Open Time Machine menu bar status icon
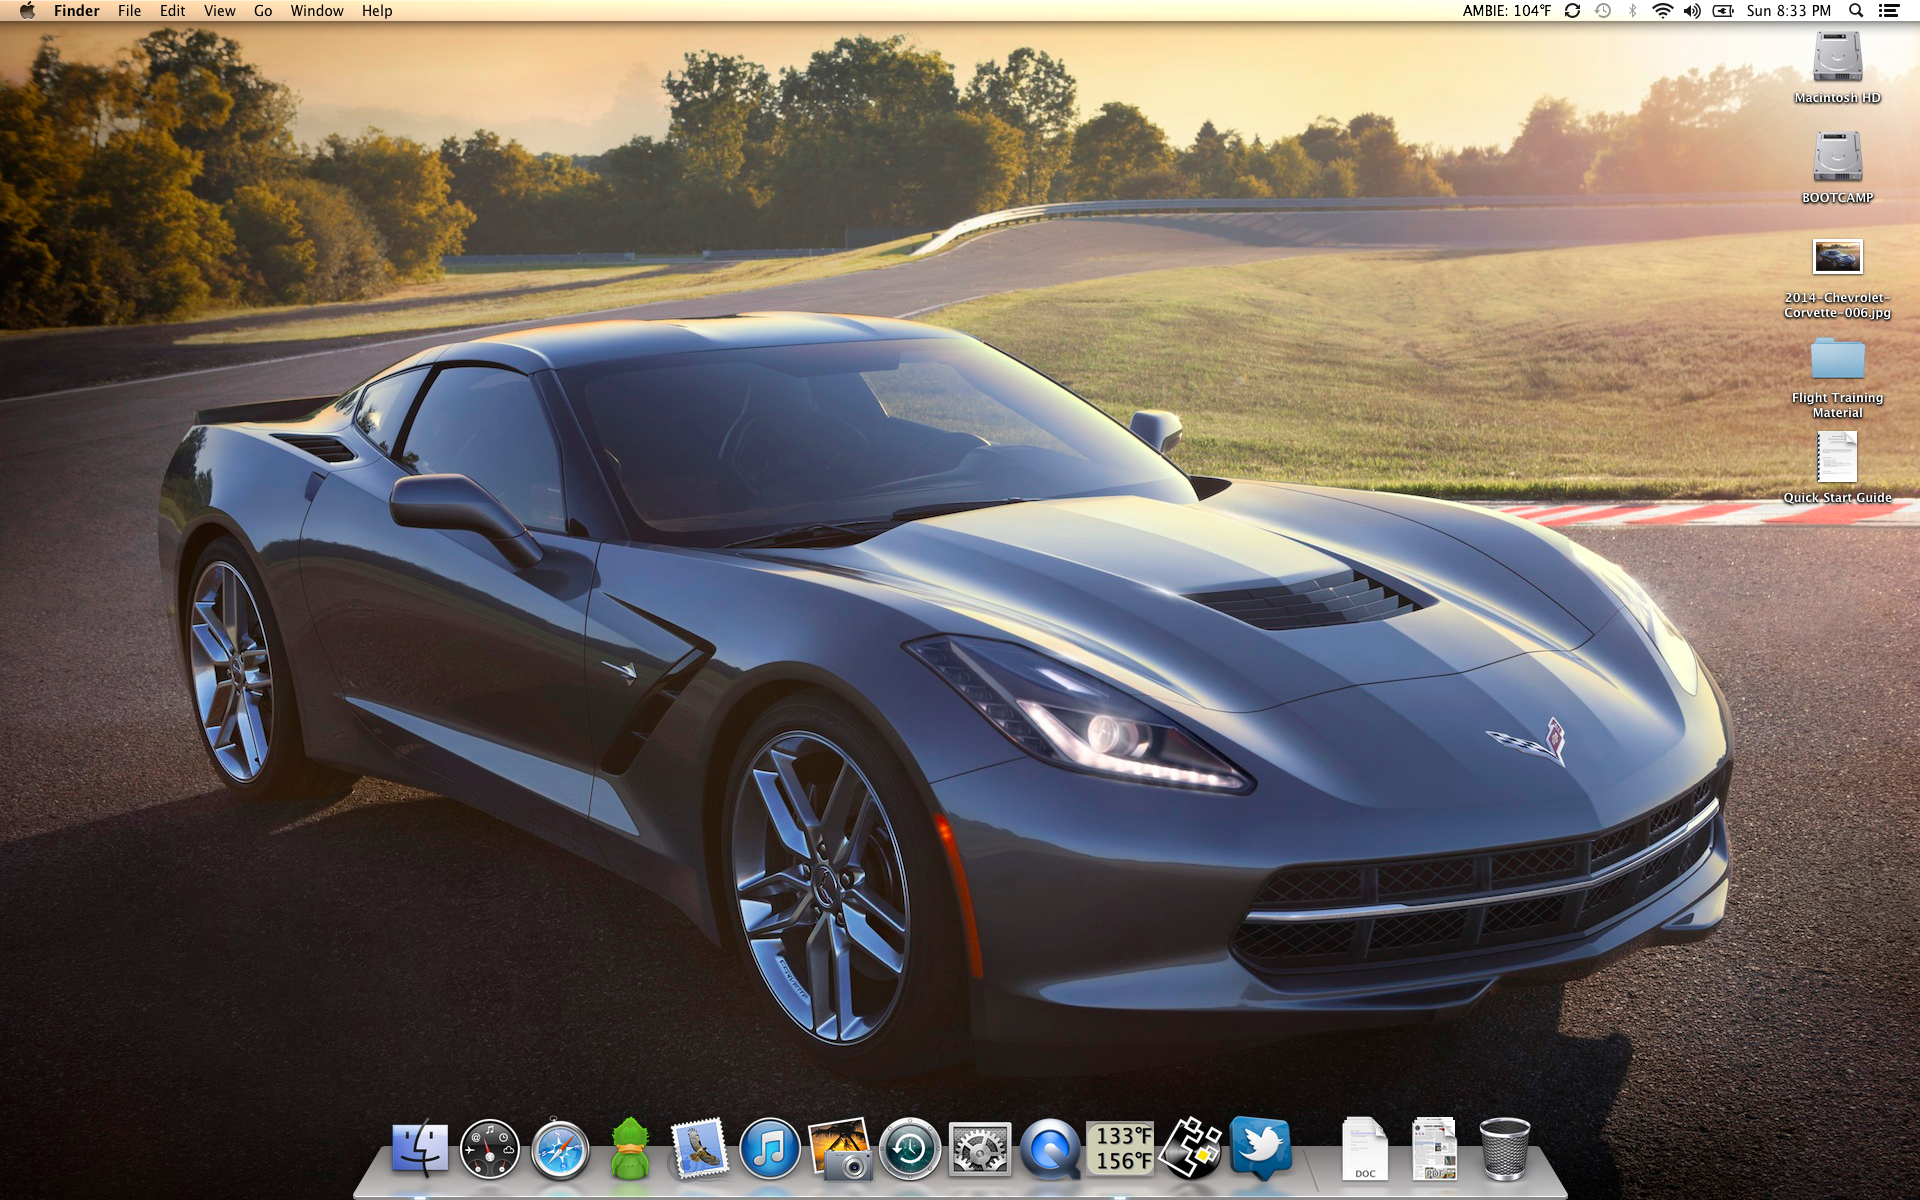 1603,11
